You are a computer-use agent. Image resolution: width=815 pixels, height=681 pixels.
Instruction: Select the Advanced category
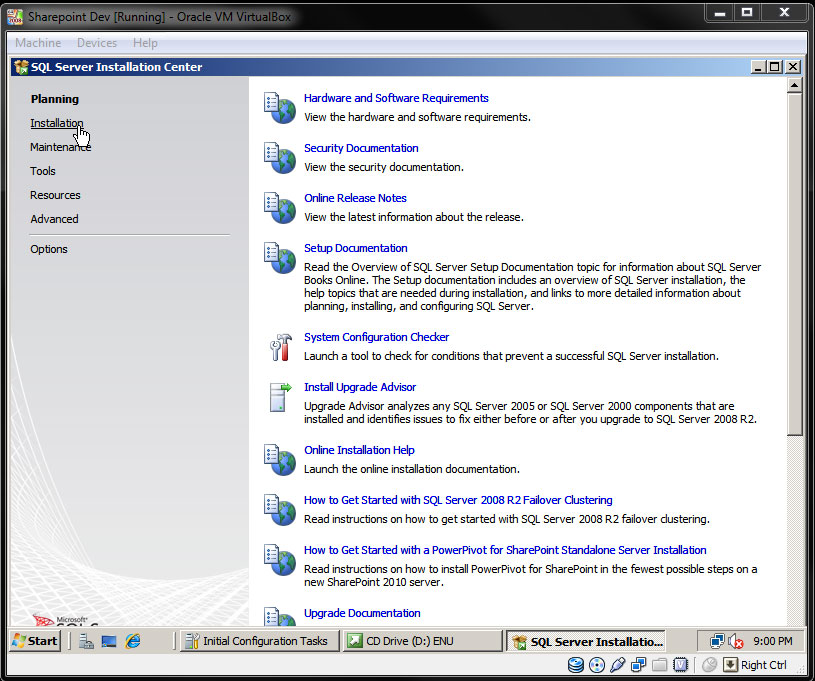54,219
